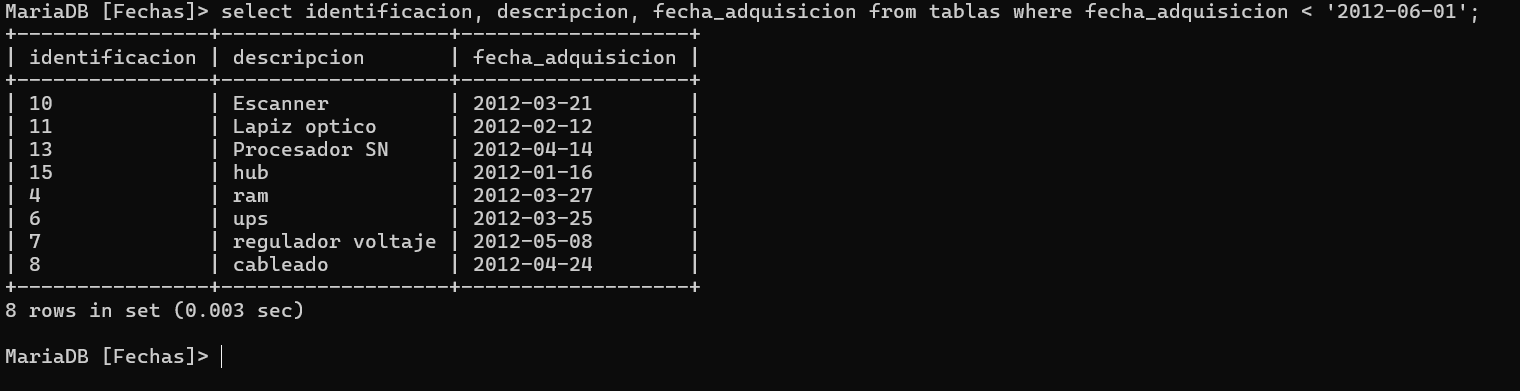Click the empty MariaDB [Fechas] command prompt

[108, 356]
